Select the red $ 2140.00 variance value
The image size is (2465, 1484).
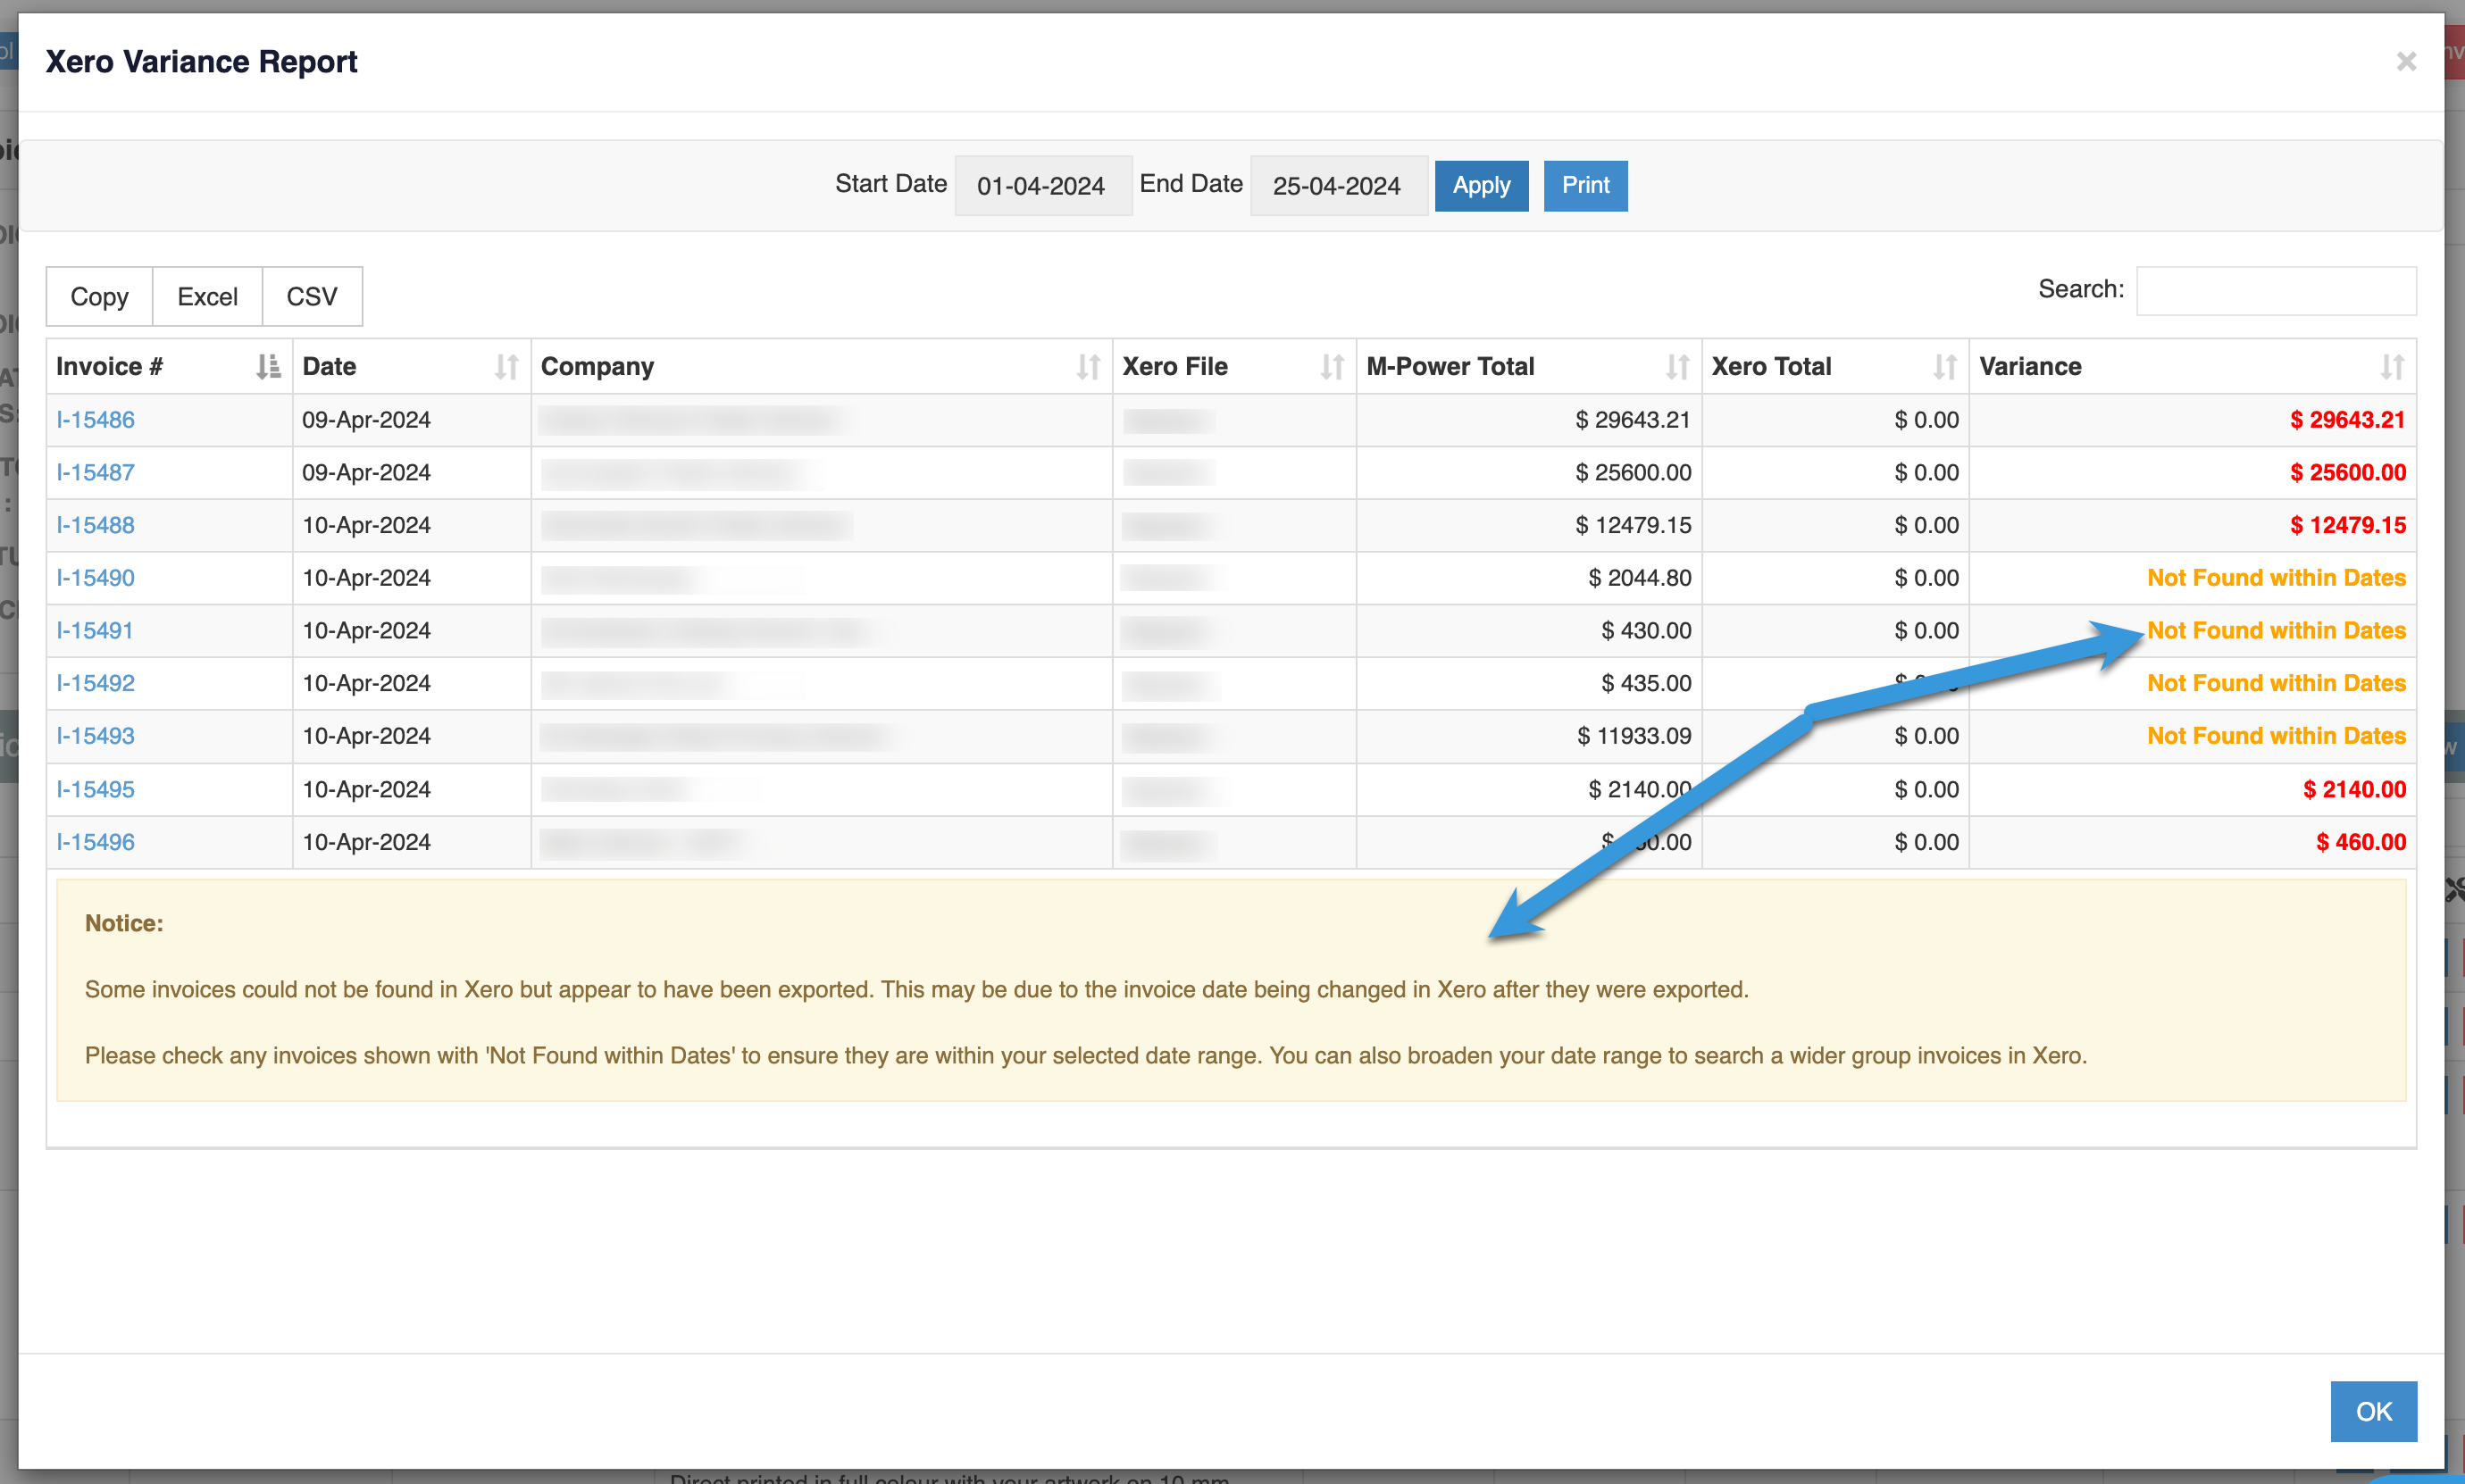(2354, 790)
